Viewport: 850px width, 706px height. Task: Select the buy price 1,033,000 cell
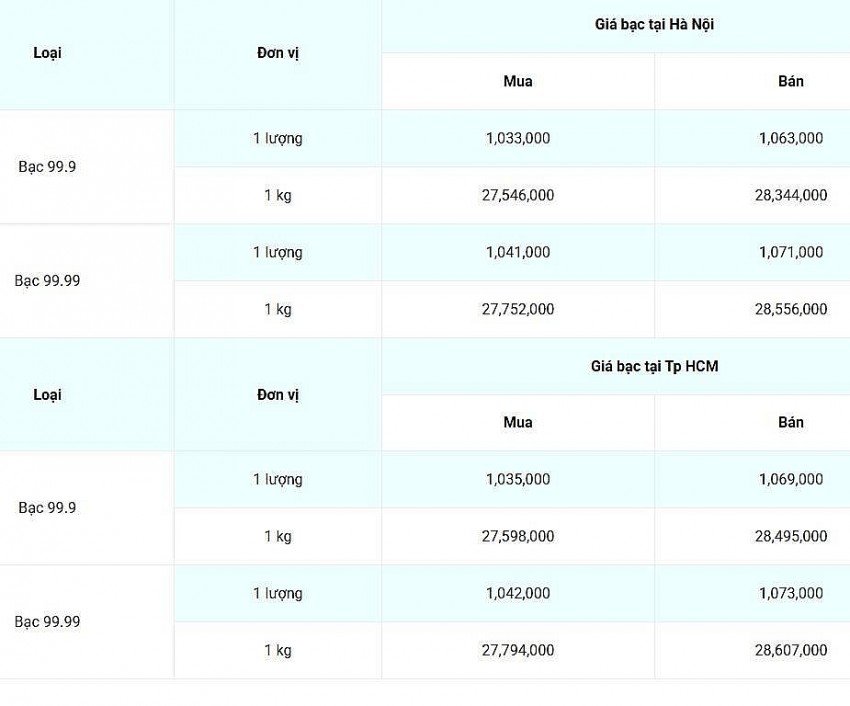517,138
